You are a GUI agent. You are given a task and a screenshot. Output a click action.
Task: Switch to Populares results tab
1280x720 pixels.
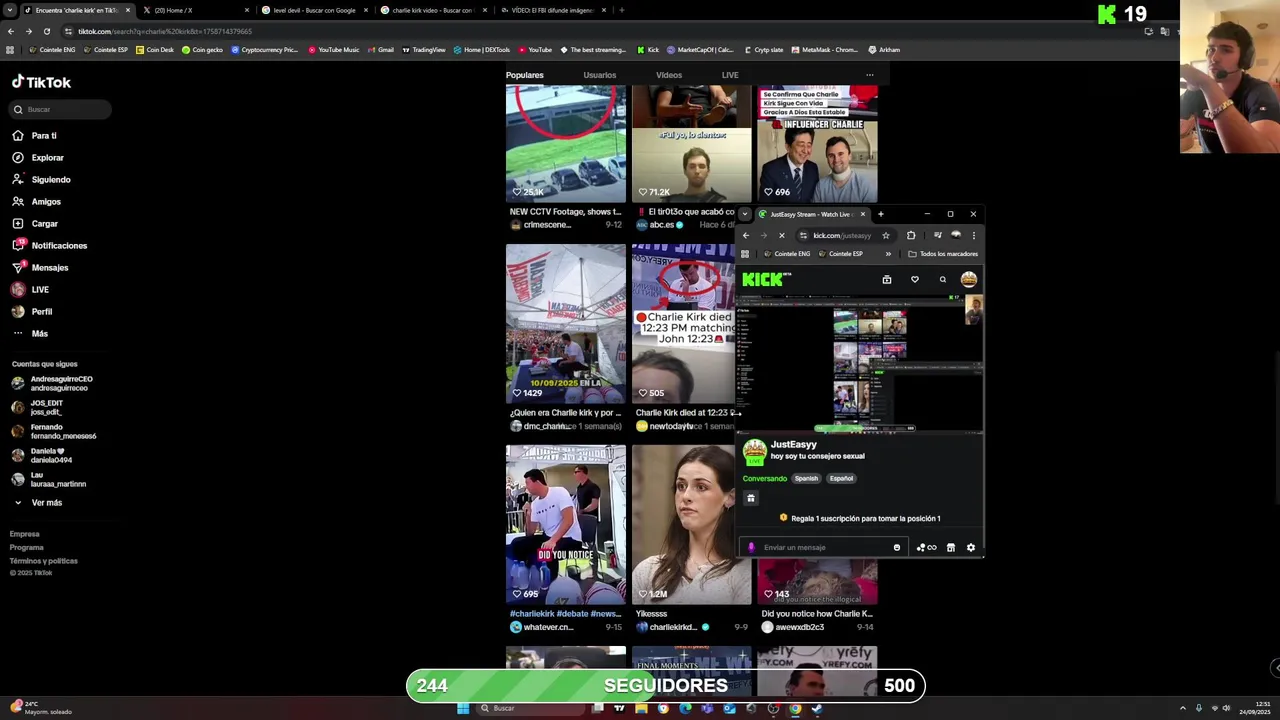coord(525,75)
